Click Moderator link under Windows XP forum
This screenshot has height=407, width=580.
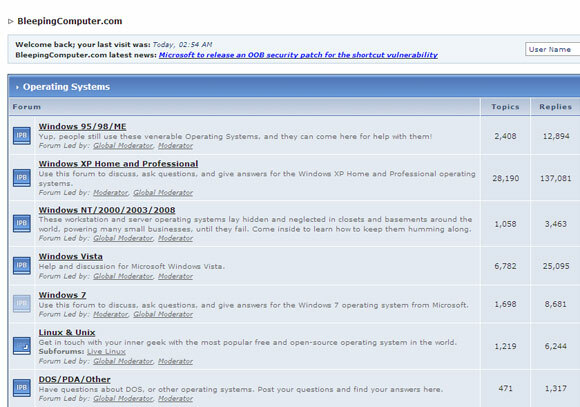[x=111, y=193]
